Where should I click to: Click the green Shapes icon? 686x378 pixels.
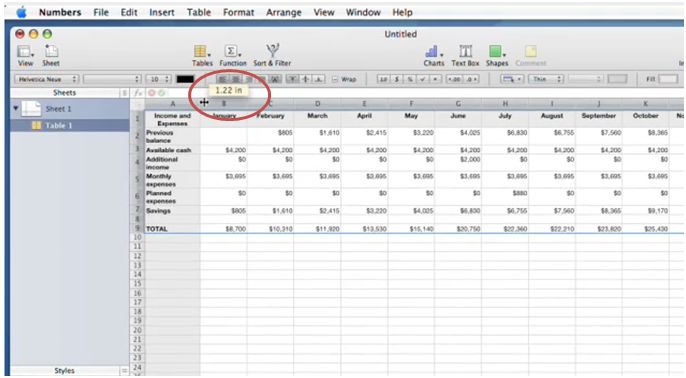pos(496,52)
